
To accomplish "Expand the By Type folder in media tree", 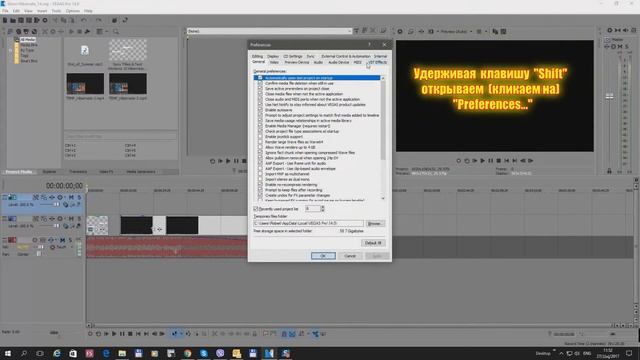I will (11, 50).
